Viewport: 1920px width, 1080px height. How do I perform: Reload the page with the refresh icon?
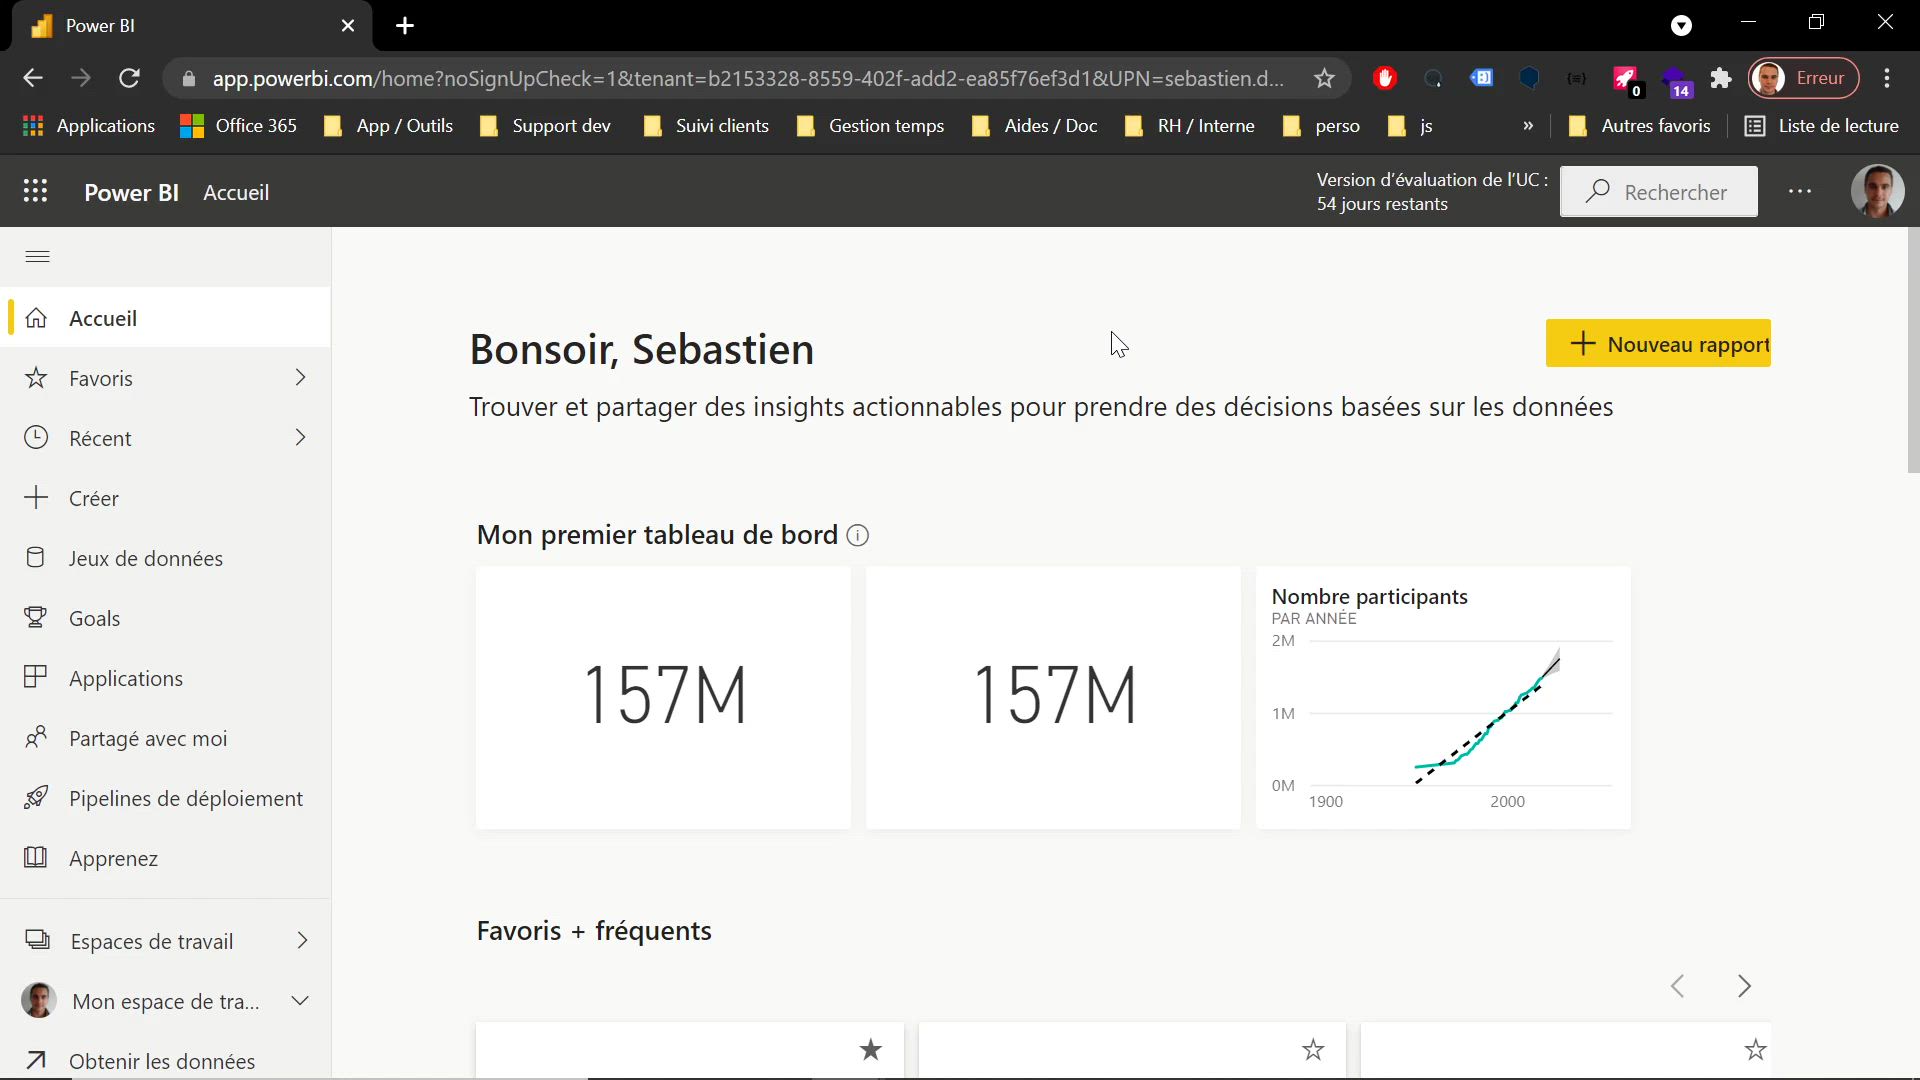pos(129,78)
